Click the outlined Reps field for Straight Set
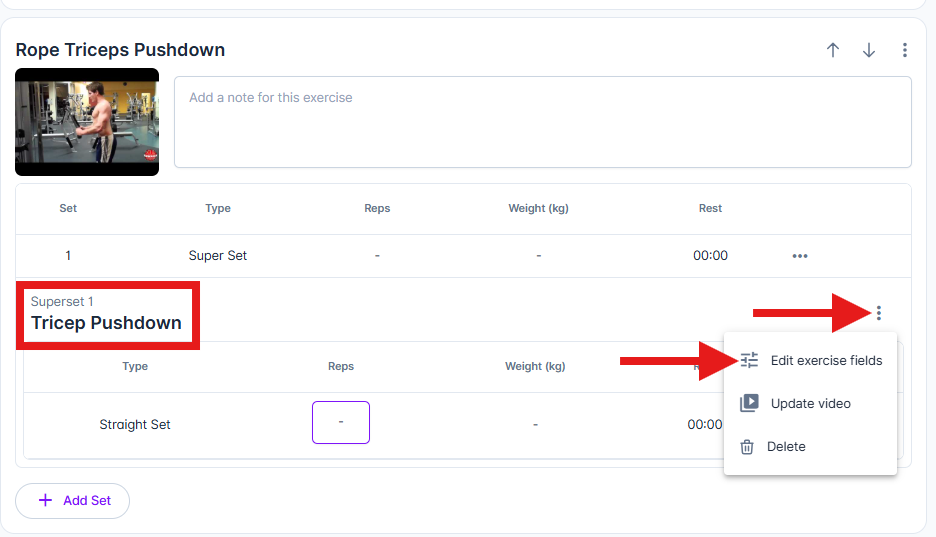The height and width of the screenshot is (537, 936). (x=341, y=422)
